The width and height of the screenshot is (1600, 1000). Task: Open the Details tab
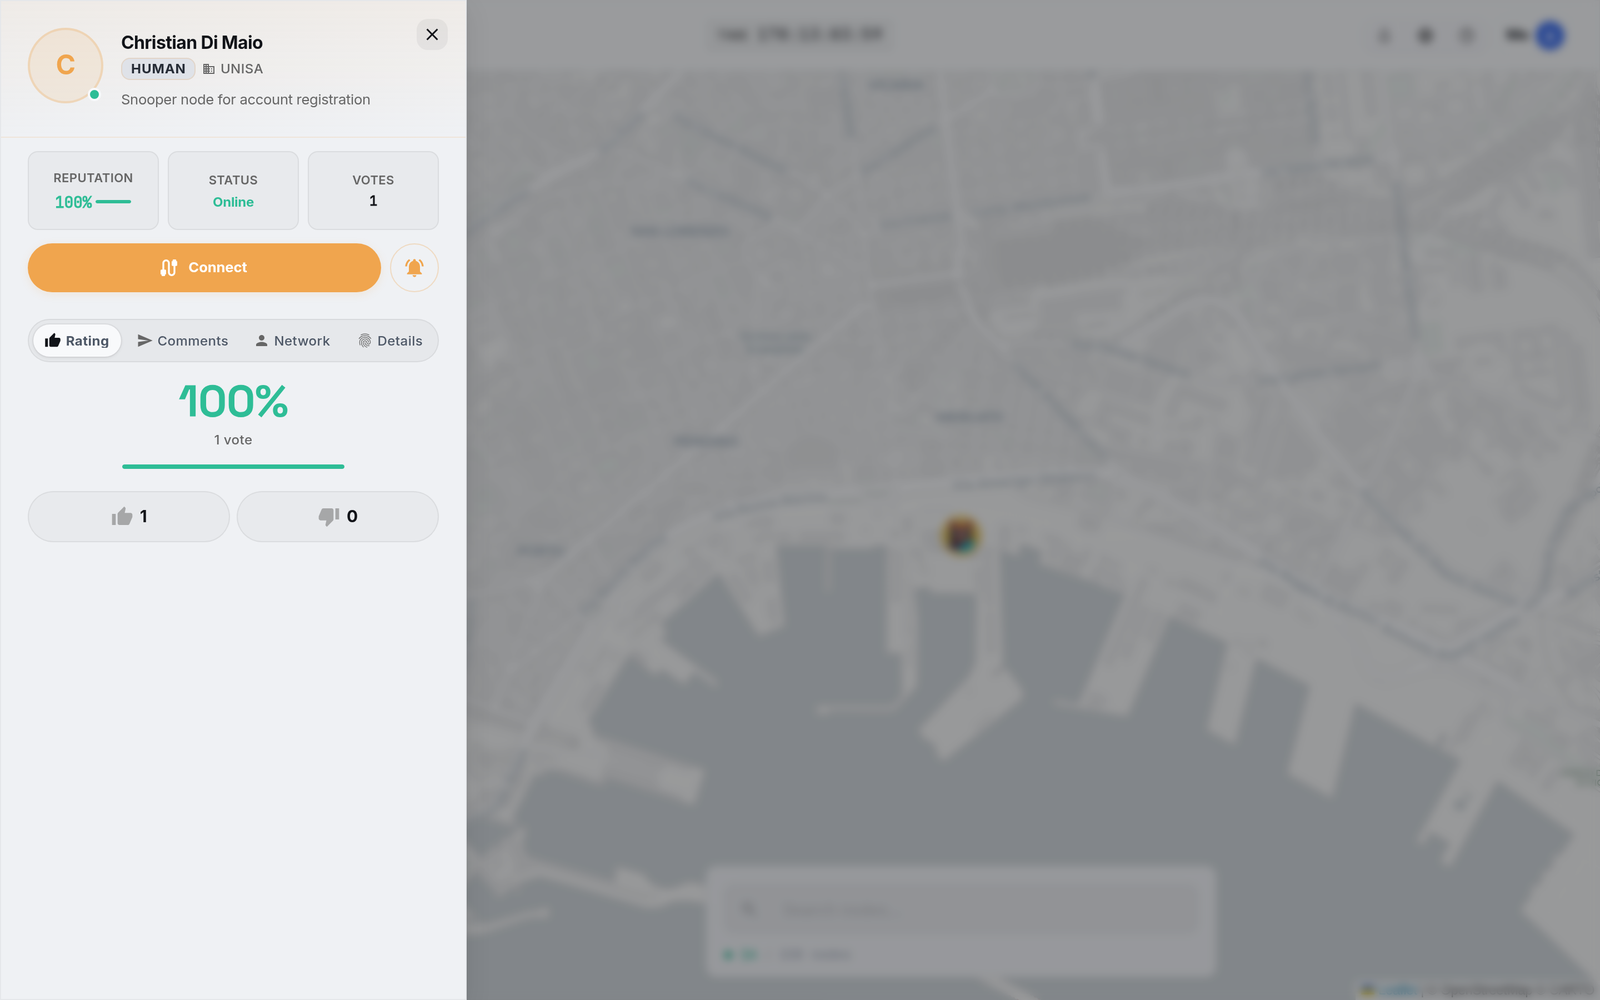pyautogui.click(x=390, y=341)
